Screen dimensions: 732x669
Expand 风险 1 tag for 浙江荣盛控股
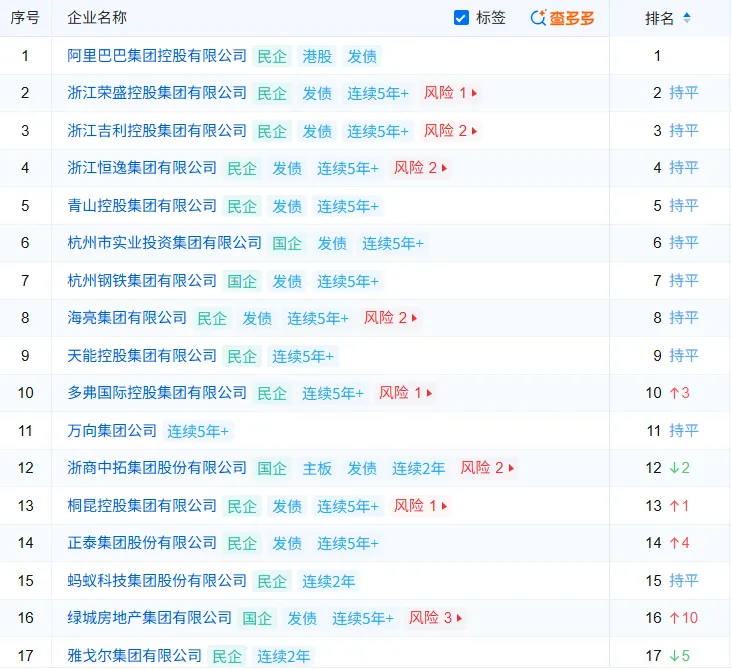click(x=450, y=93)
